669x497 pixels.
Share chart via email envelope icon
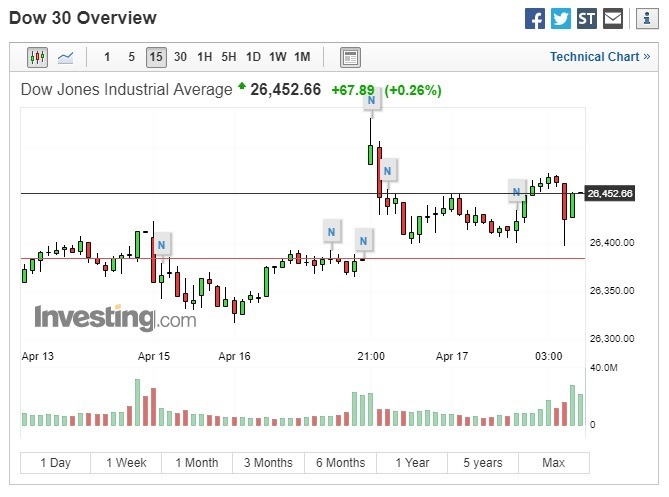613,19
